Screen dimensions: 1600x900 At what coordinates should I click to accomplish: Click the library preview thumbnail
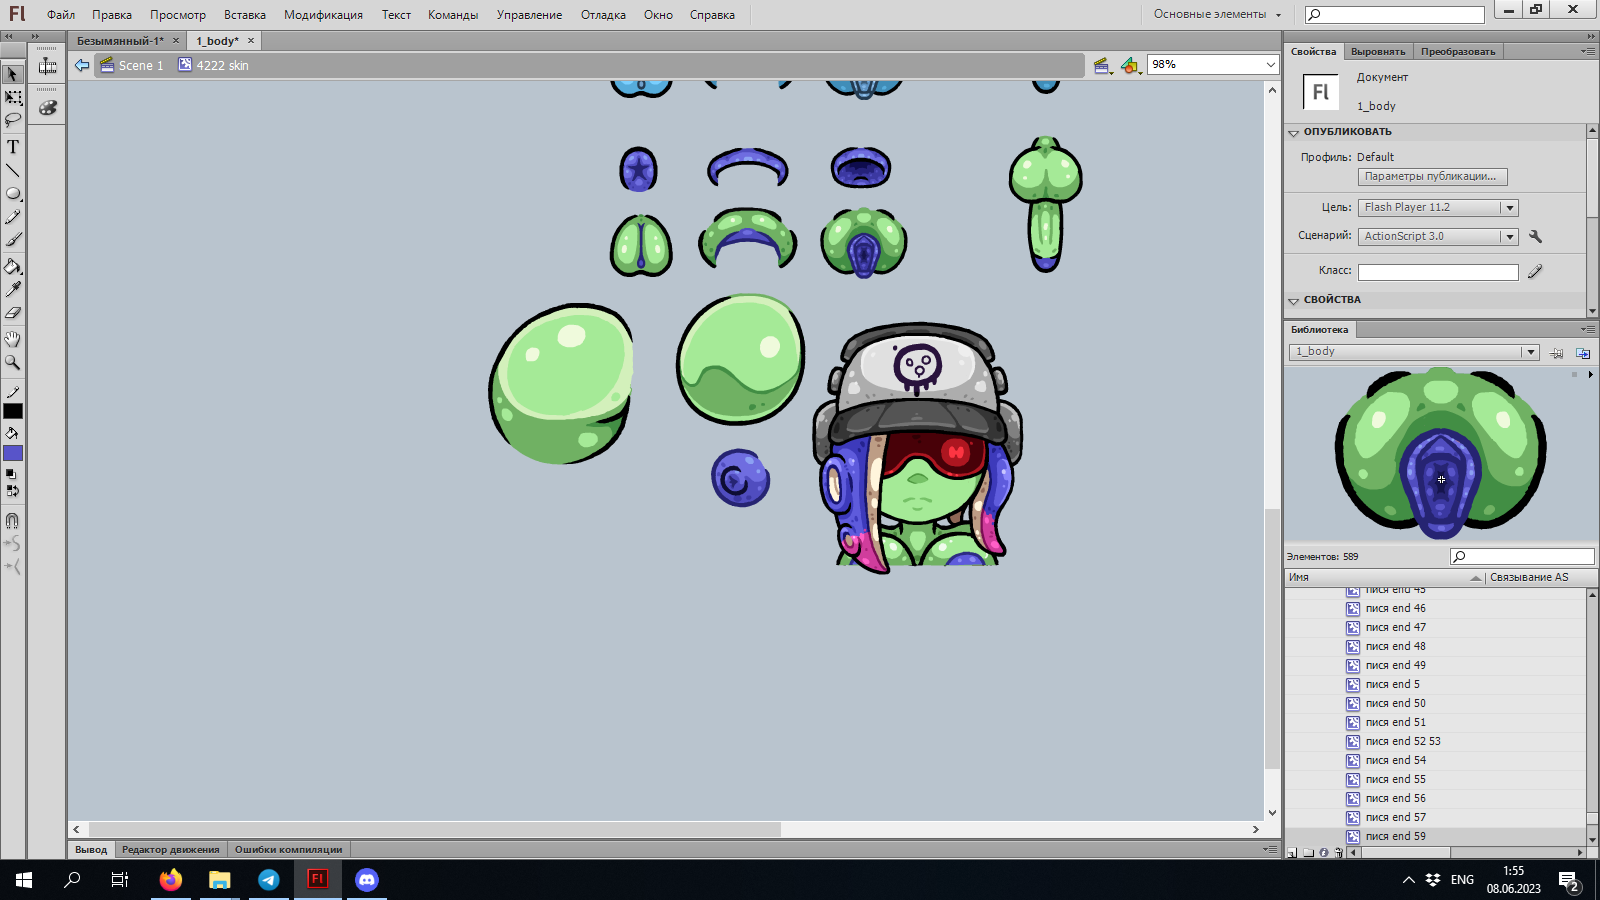pyautogui.click(x=1440, y=455)
